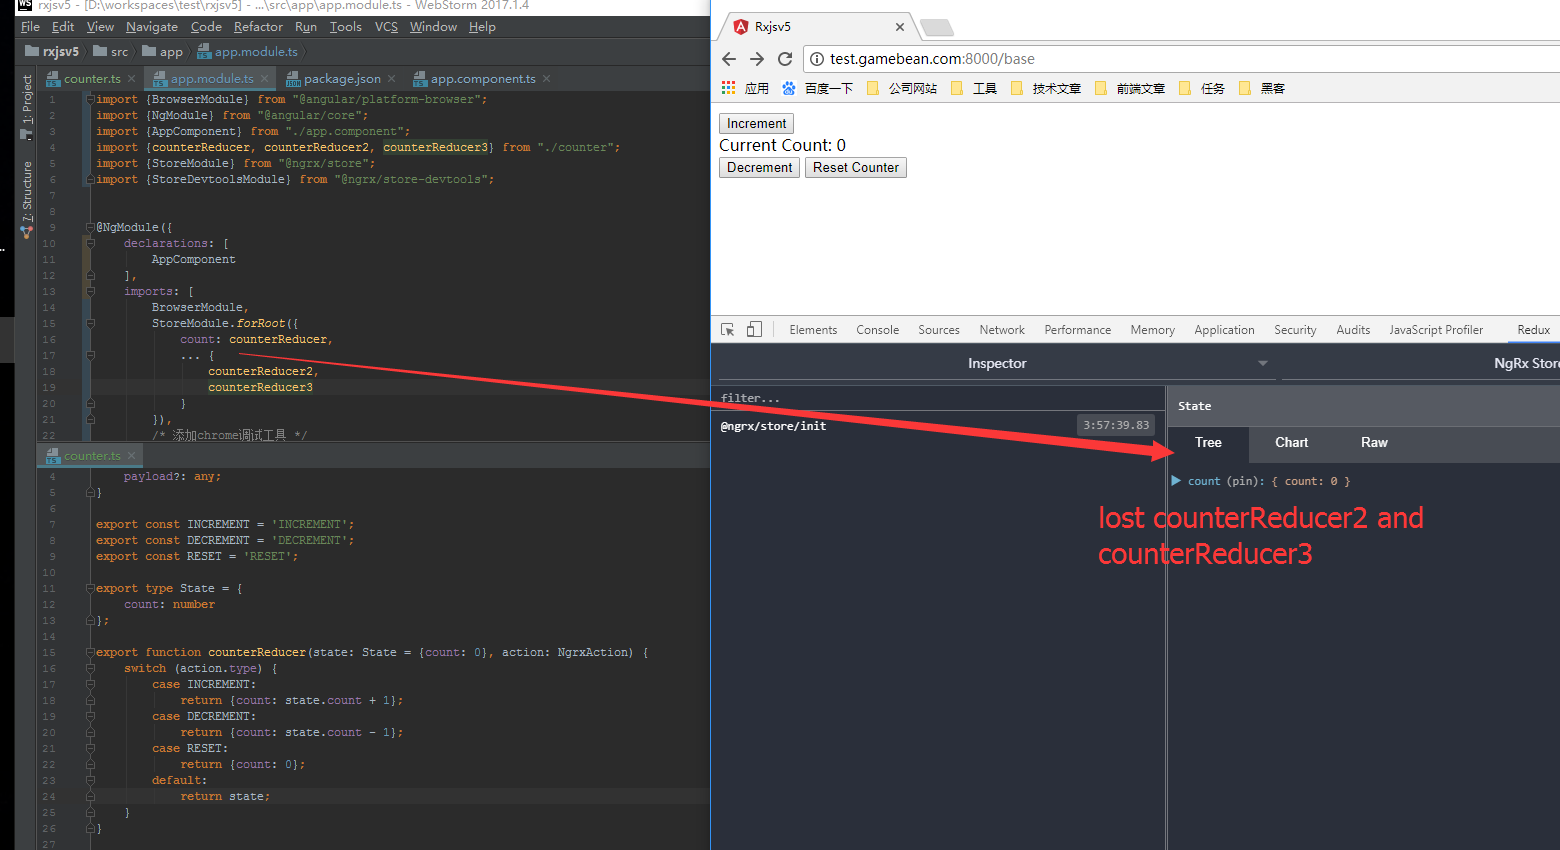Click the Increment button
The image size is (1560, 850).
pyautogui.click(x=757, y=123)
